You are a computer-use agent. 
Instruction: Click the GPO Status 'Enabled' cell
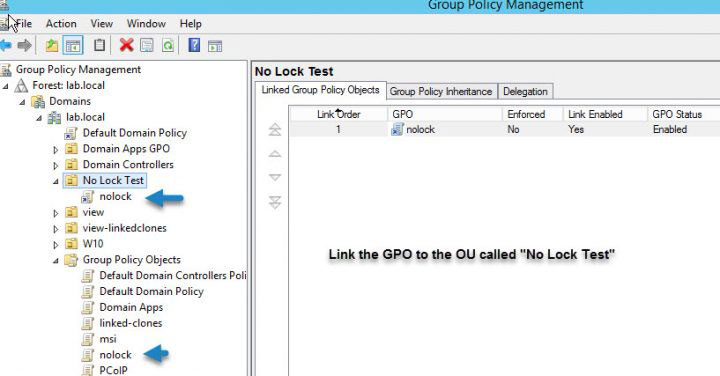[670, 129]
